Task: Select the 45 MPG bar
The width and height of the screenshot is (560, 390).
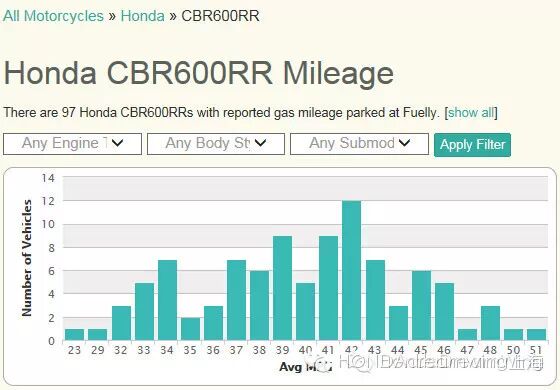Action: pos(421,305)
